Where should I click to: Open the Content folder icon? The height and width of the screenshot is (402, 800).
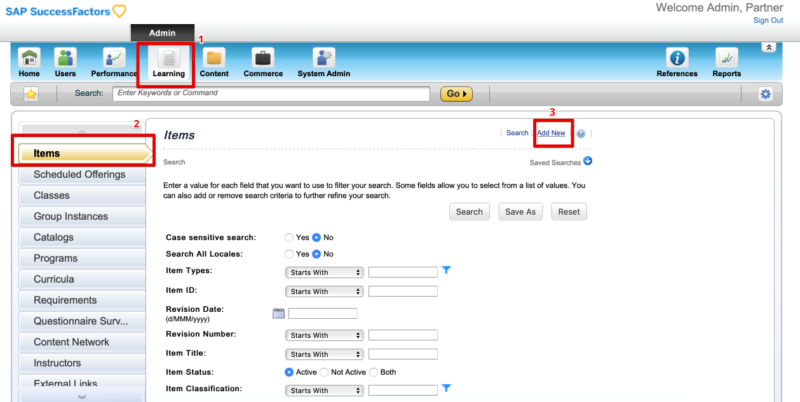coord(214,59)
